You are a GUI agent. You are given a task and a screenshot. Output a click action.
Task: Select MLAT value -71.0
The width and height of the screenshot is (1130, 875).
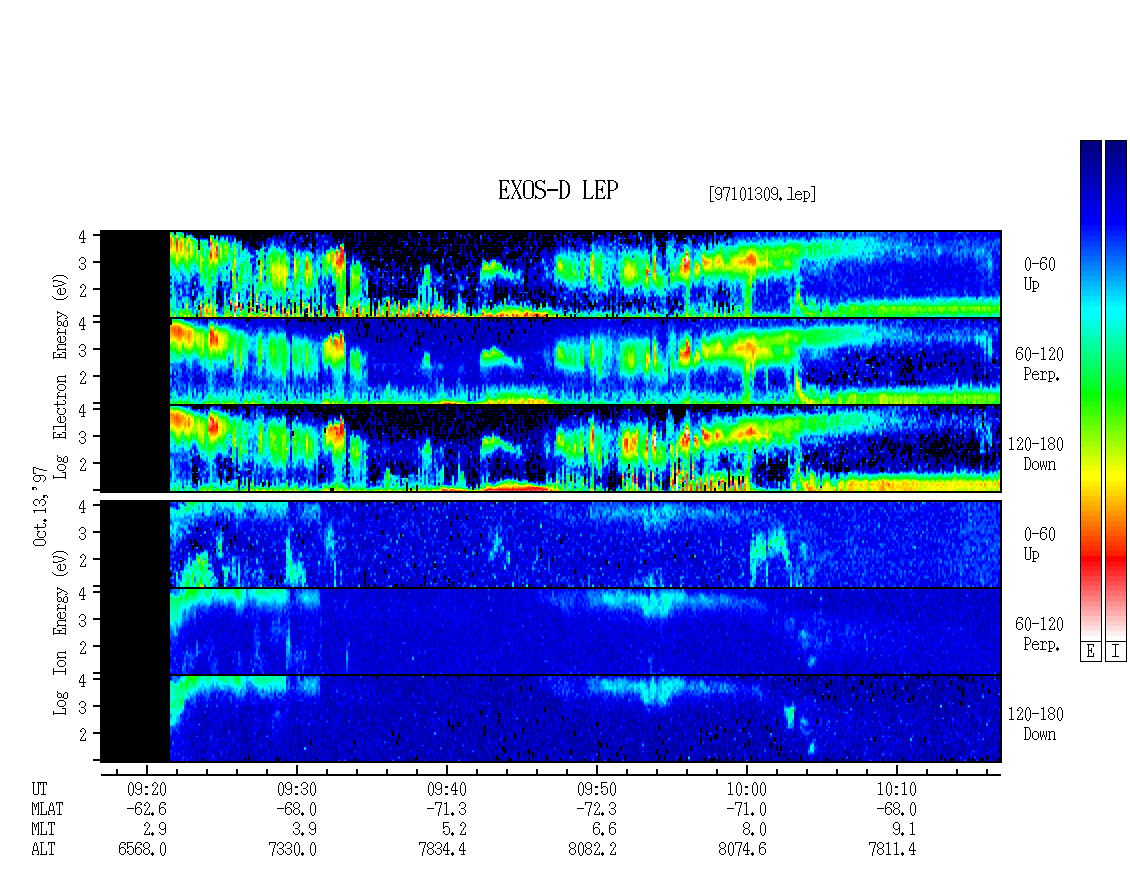point(746,809)
